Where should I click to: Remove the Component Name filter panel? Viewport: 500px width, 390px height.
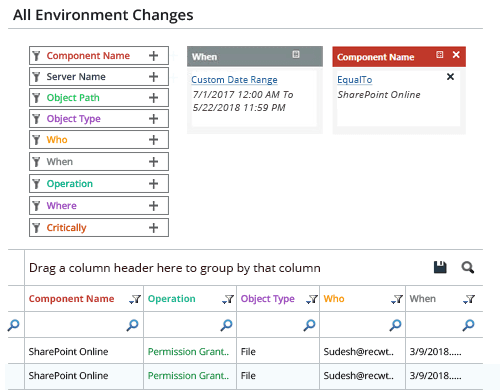[x=456, y=55]
